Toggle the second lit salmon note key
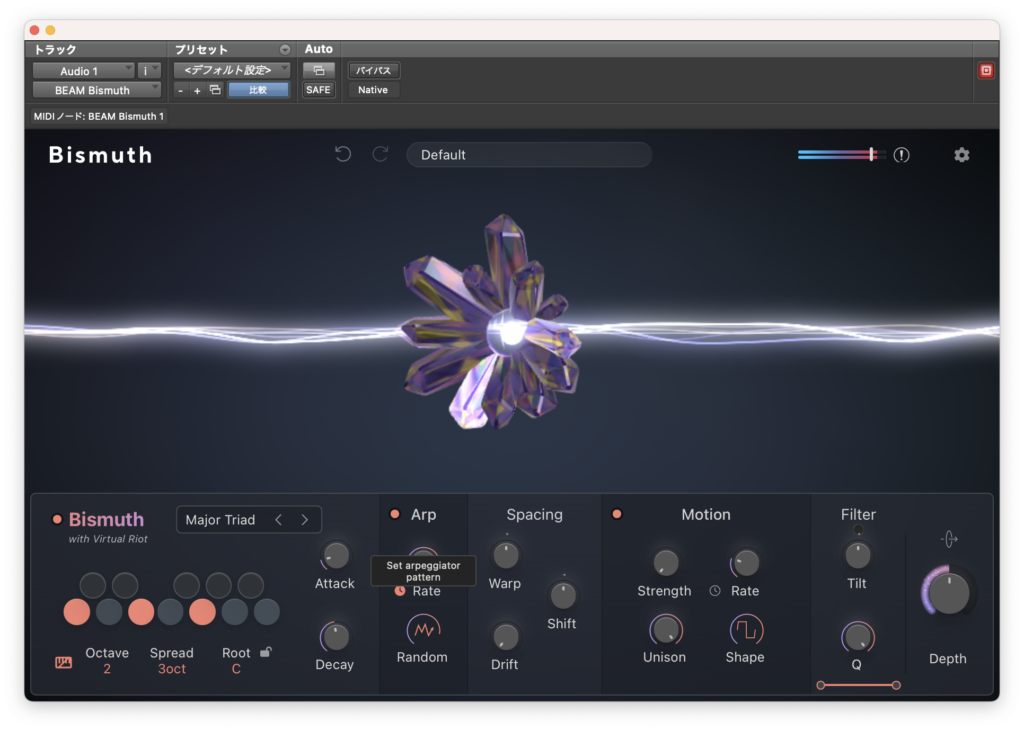Screen dimensions: 1024x730 (x=141, y=612)
